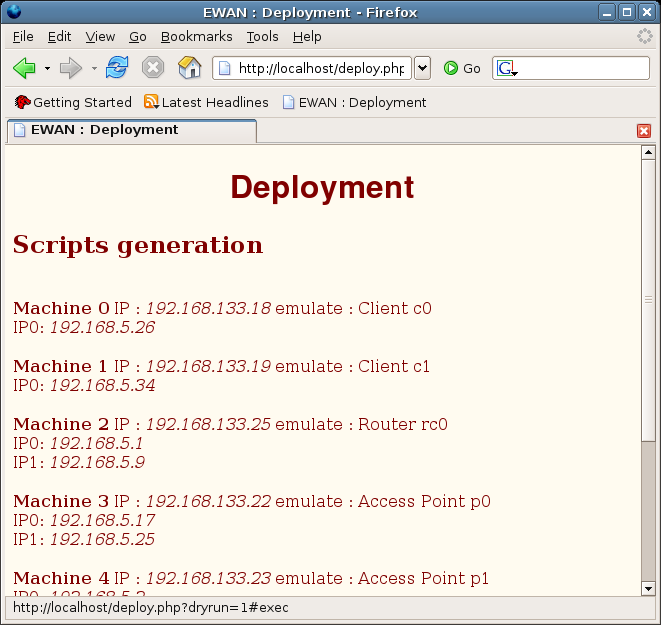Click the Client c0 text
661x625 pixels.
click(395, 308)
